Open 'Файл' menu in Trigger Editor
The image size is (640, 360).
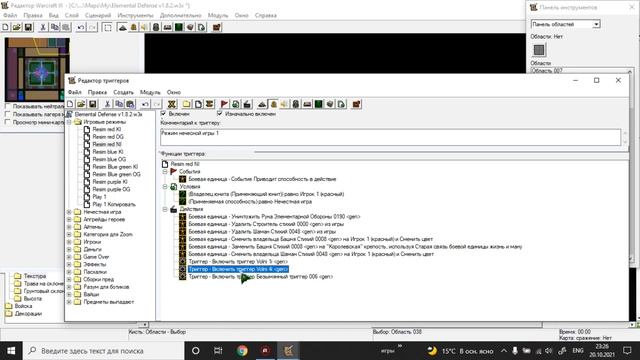(74, 92)
